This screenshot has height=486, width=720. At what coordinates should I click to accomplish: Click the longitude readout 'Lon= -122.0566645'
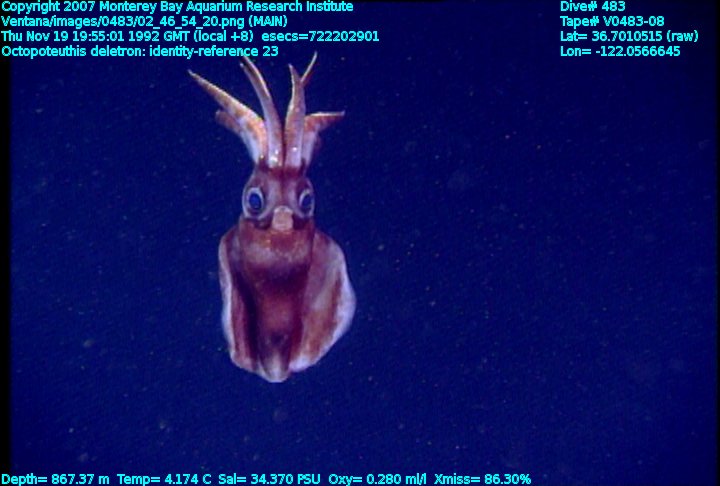pos(620,51)
